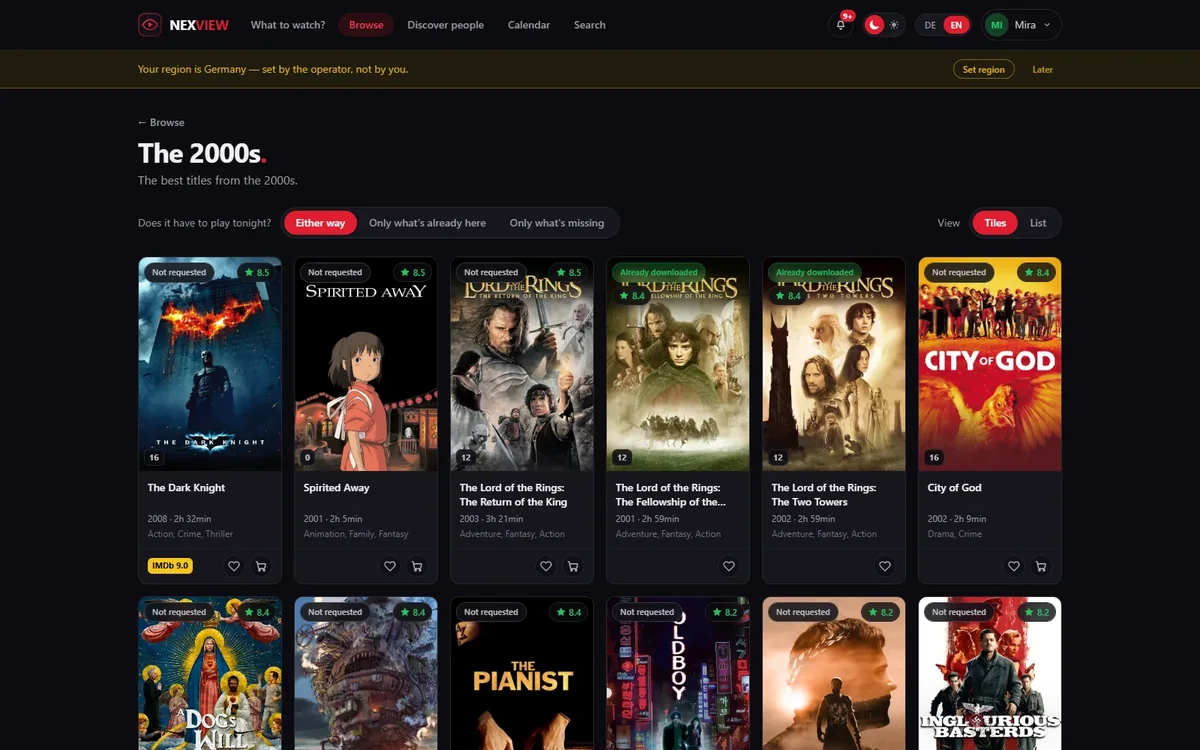Favorite The Dark Knight with heart icon
1200x750 pixels.
coord(234,566)
